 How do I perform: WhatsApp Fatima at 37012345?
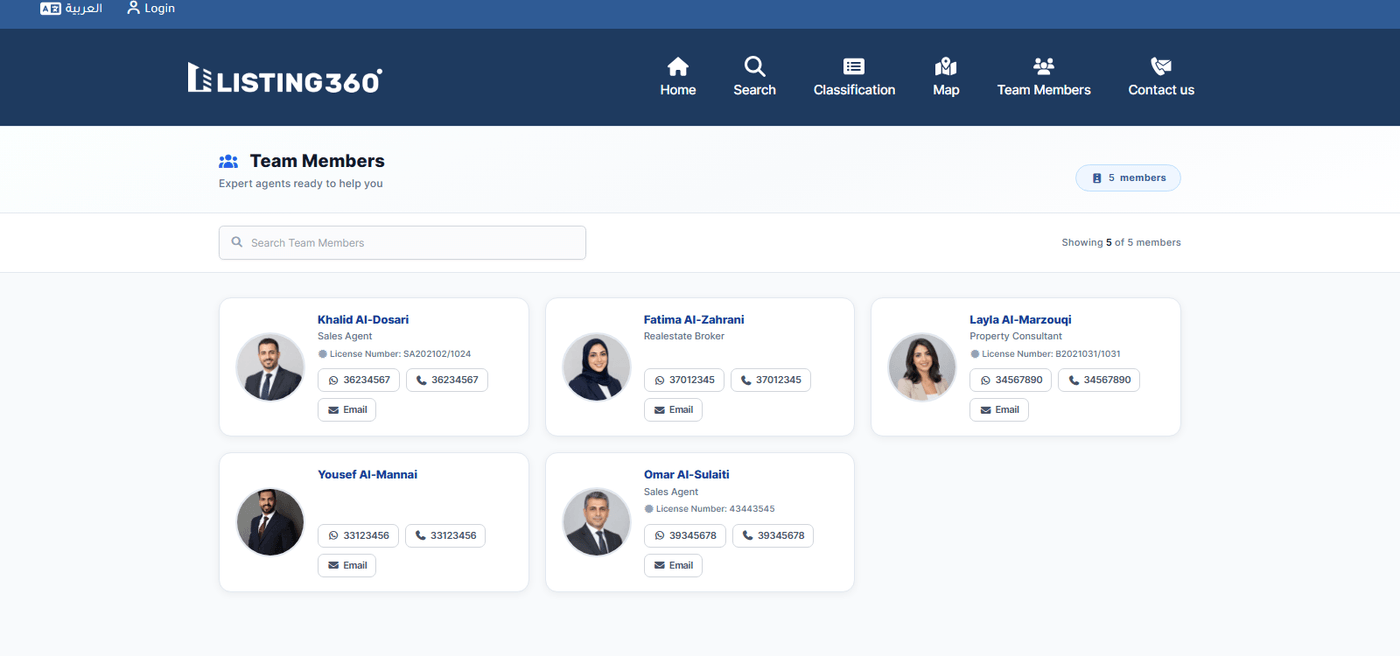click(684, 380)
